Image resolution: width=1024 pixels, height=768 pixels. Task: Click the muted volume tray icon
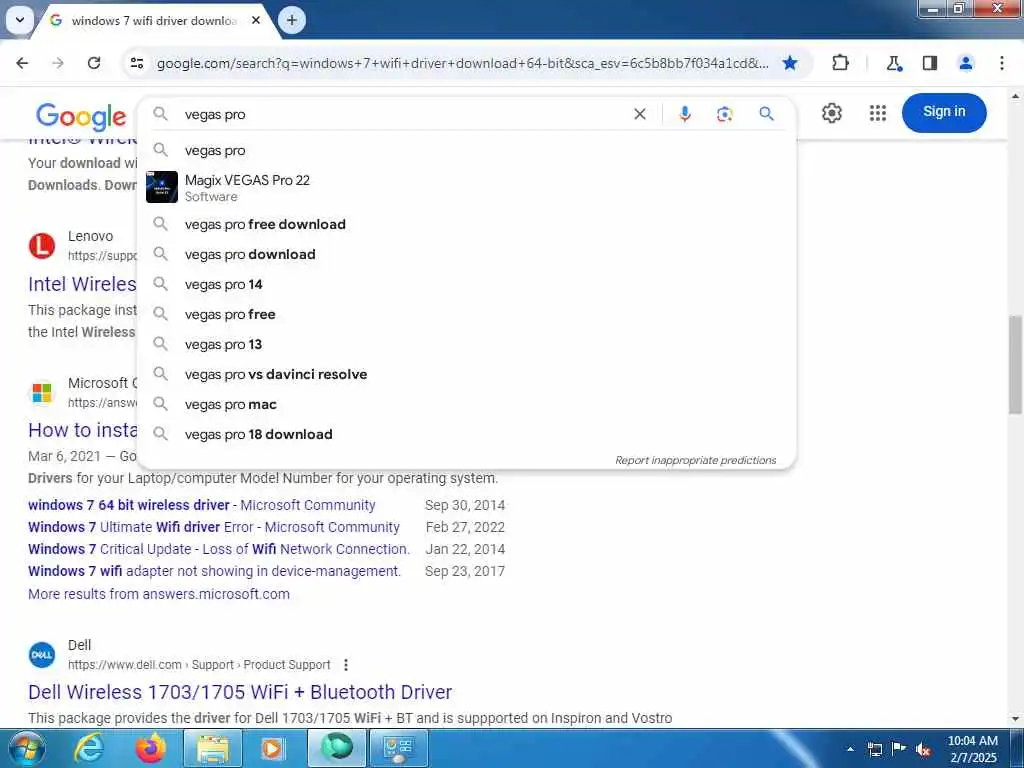click(923, 750)
